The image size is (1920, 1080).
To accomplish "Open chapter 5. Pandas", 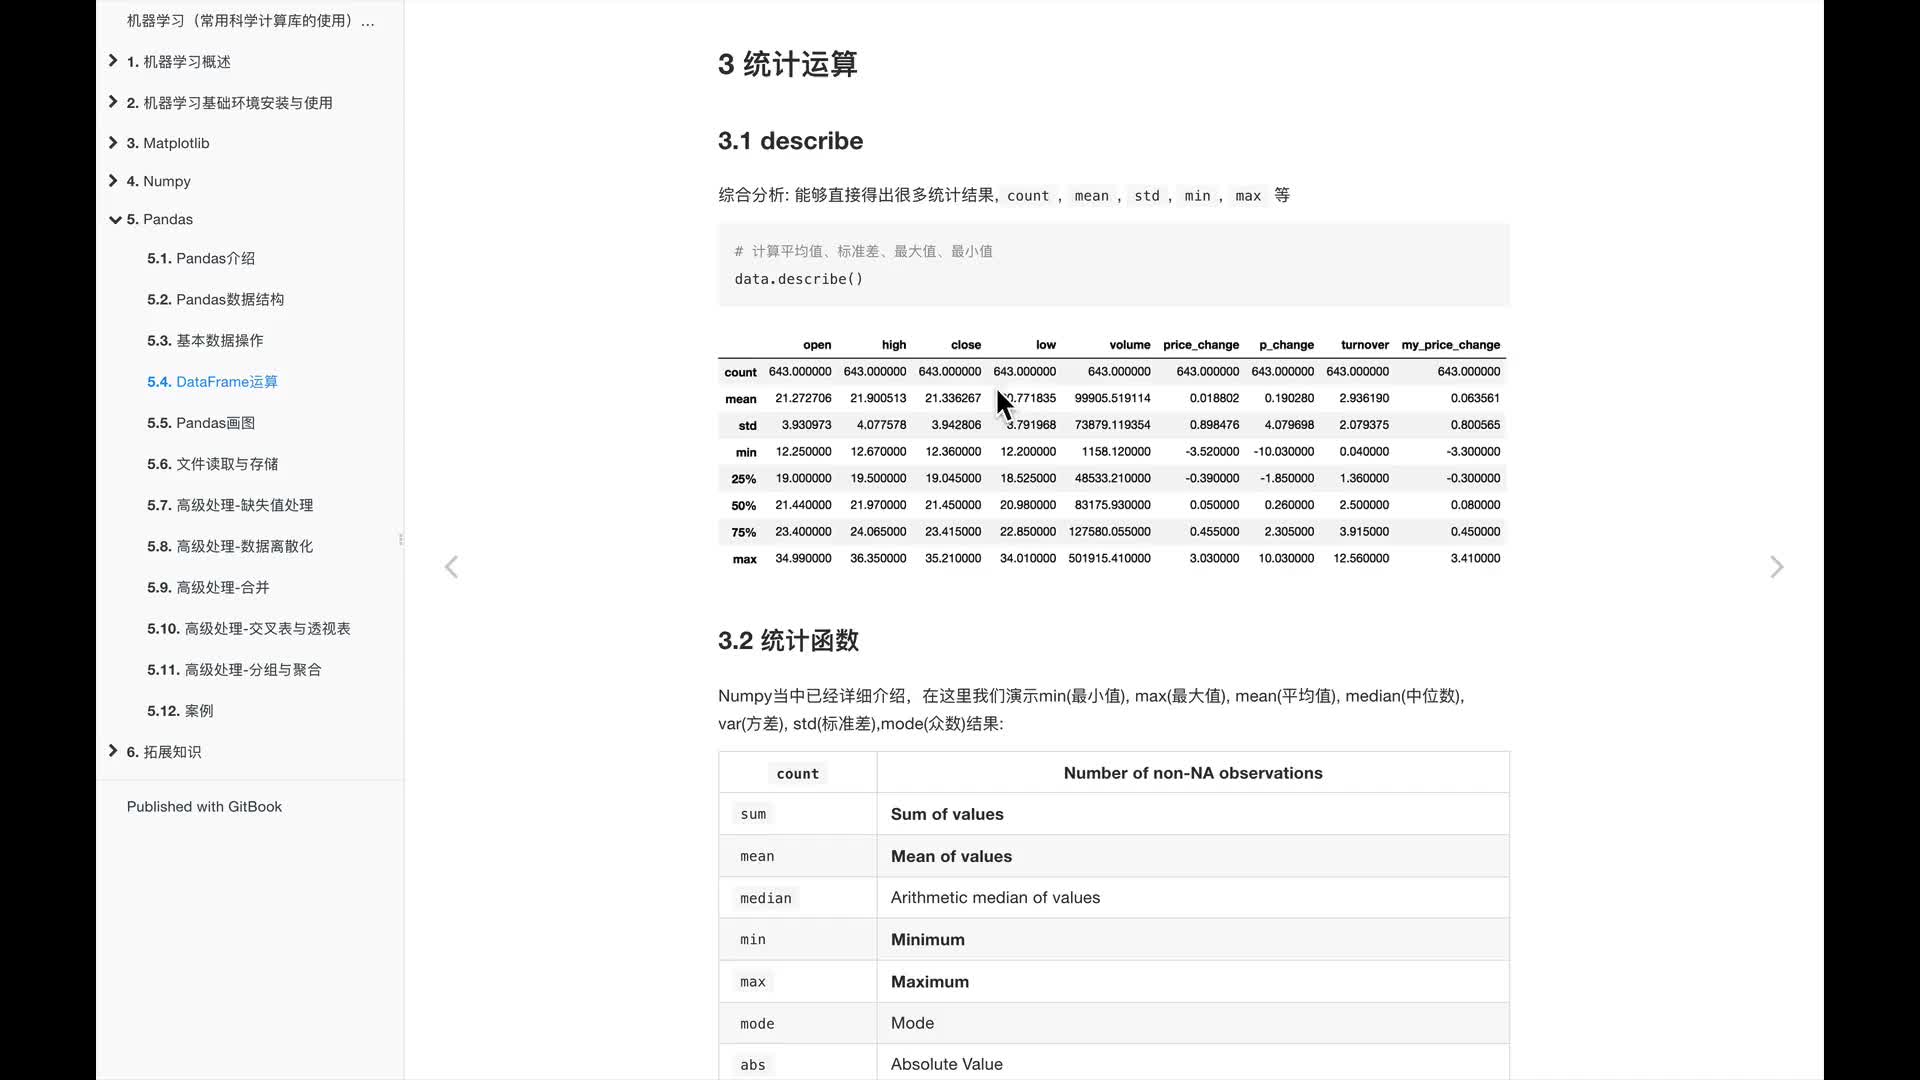I will coord(159,219).
